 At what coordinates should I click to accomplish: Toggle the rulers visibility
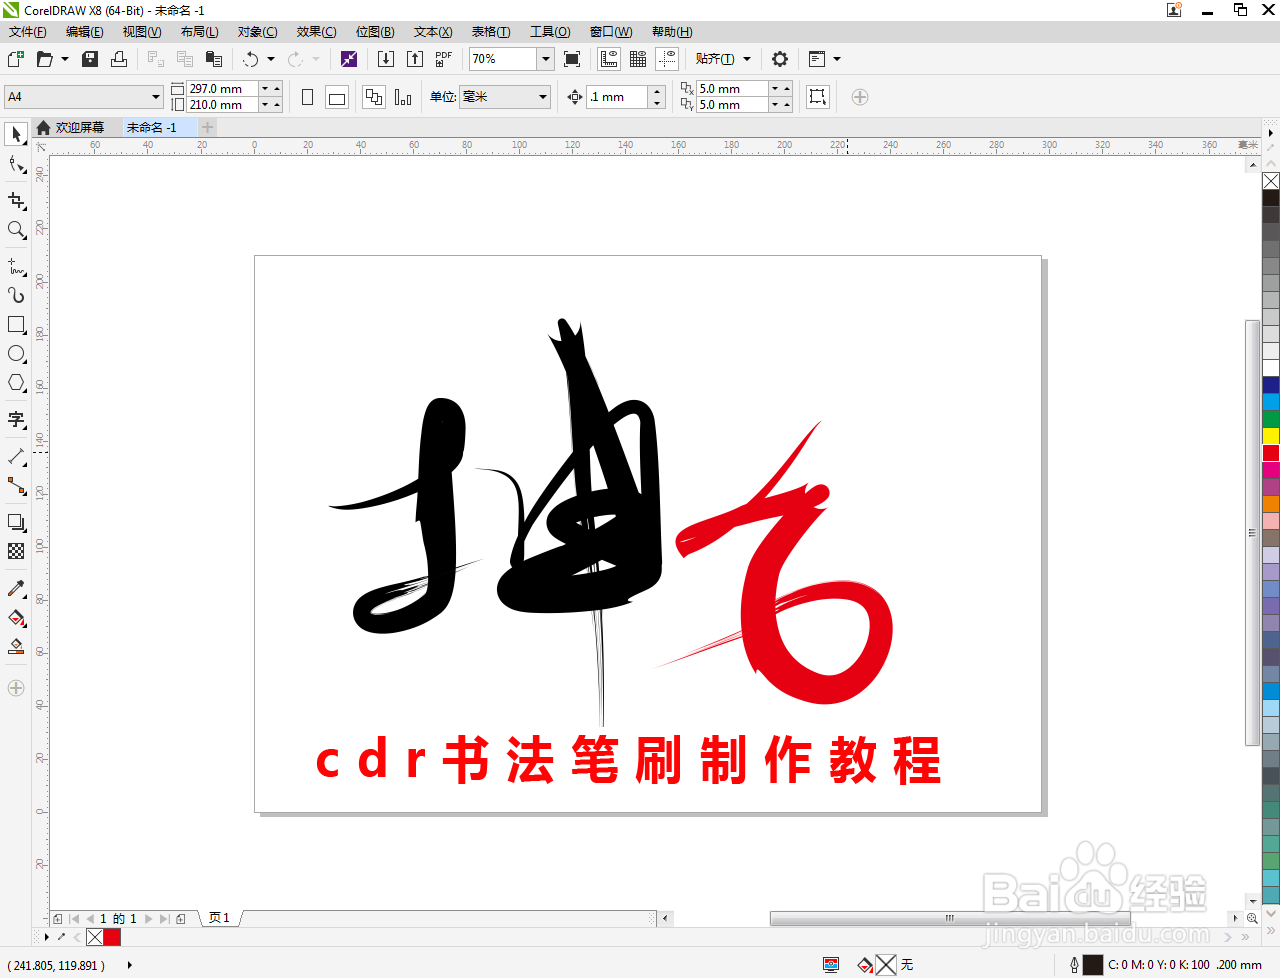click(609, 58)
